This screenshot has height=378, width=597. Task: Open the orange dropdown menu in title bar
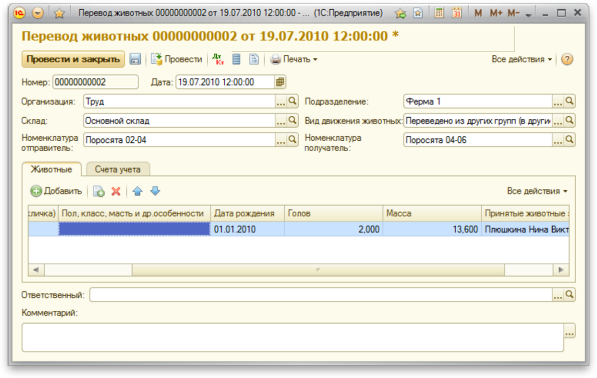[x=38, y=13]
